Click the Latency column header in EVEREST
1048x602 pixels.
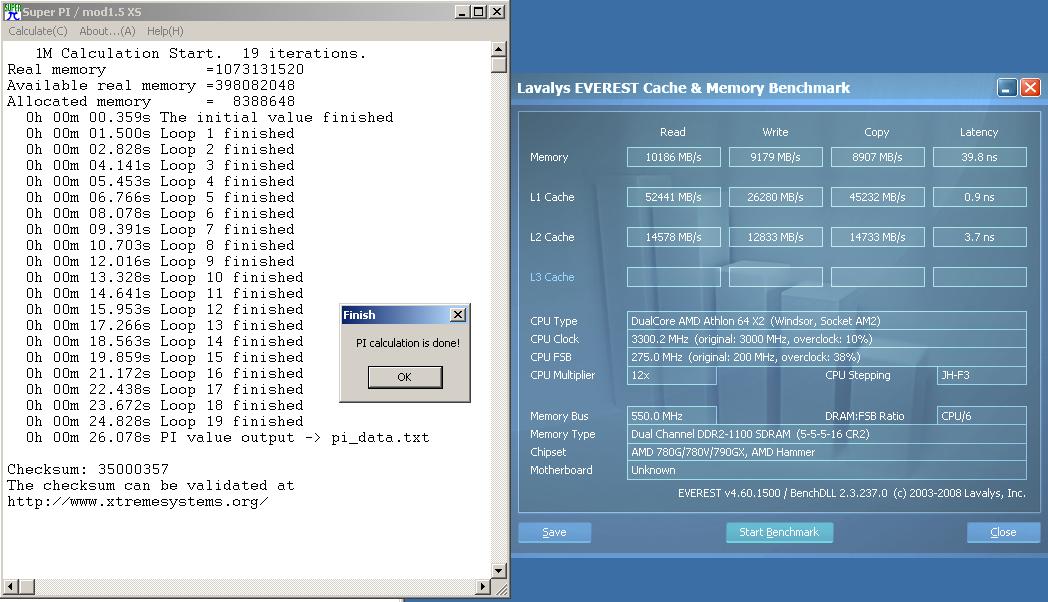(x=979, y=132)
